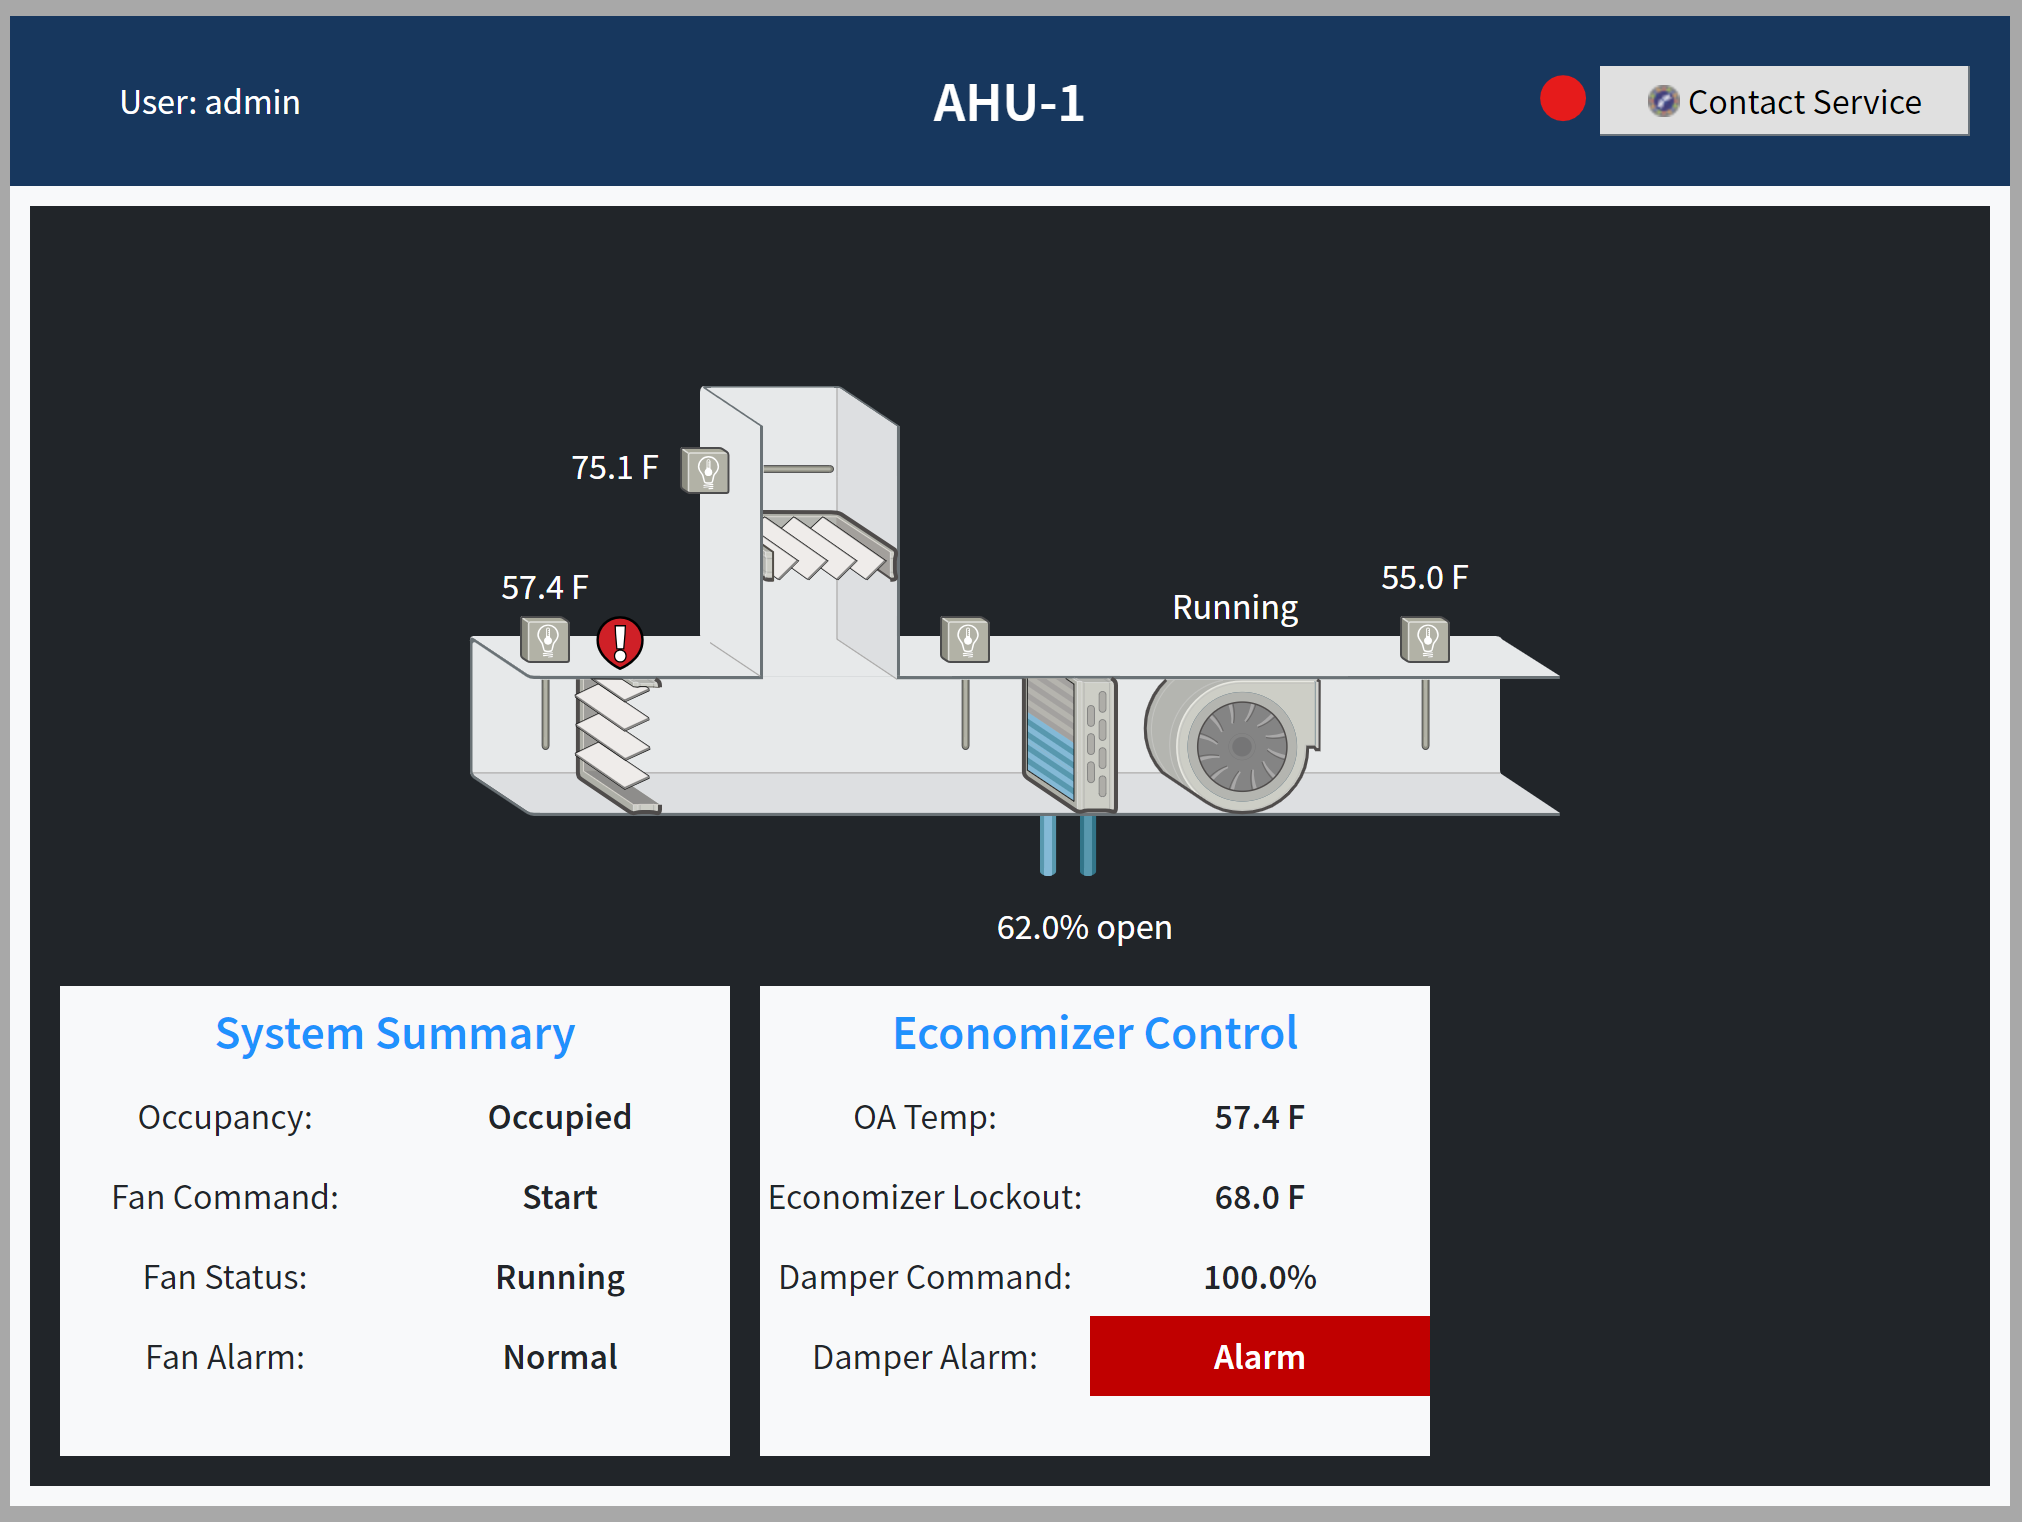Click the Damper Command 100.0% value
Image resolution: width=2022 pixels, height=1522 pixels.
[x=1260, y=1277]
